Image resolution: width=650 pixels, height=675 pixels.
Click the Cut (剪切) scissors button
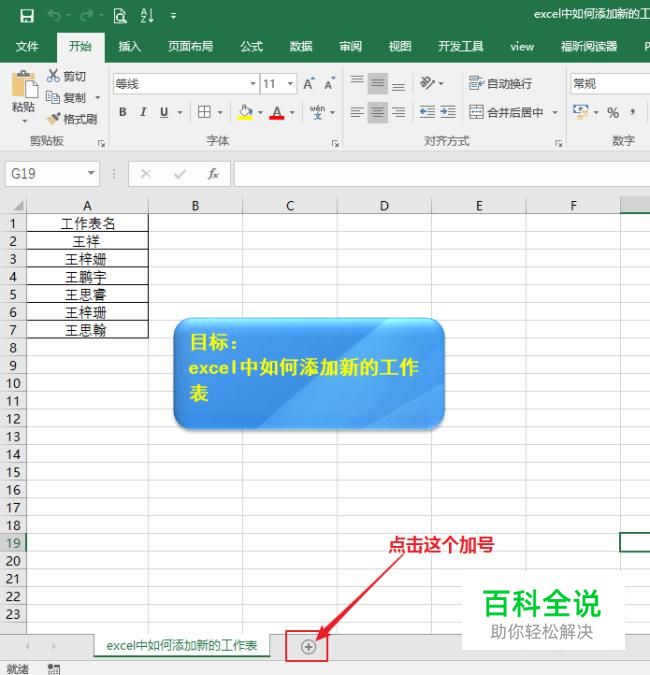(66, 76)
